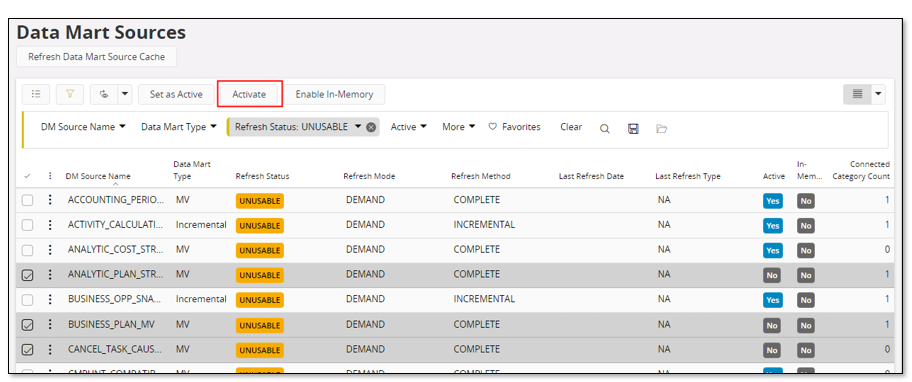This screenshot has height=382, width=912.
Task: Click the Activate button
Action: pos(249,94)
